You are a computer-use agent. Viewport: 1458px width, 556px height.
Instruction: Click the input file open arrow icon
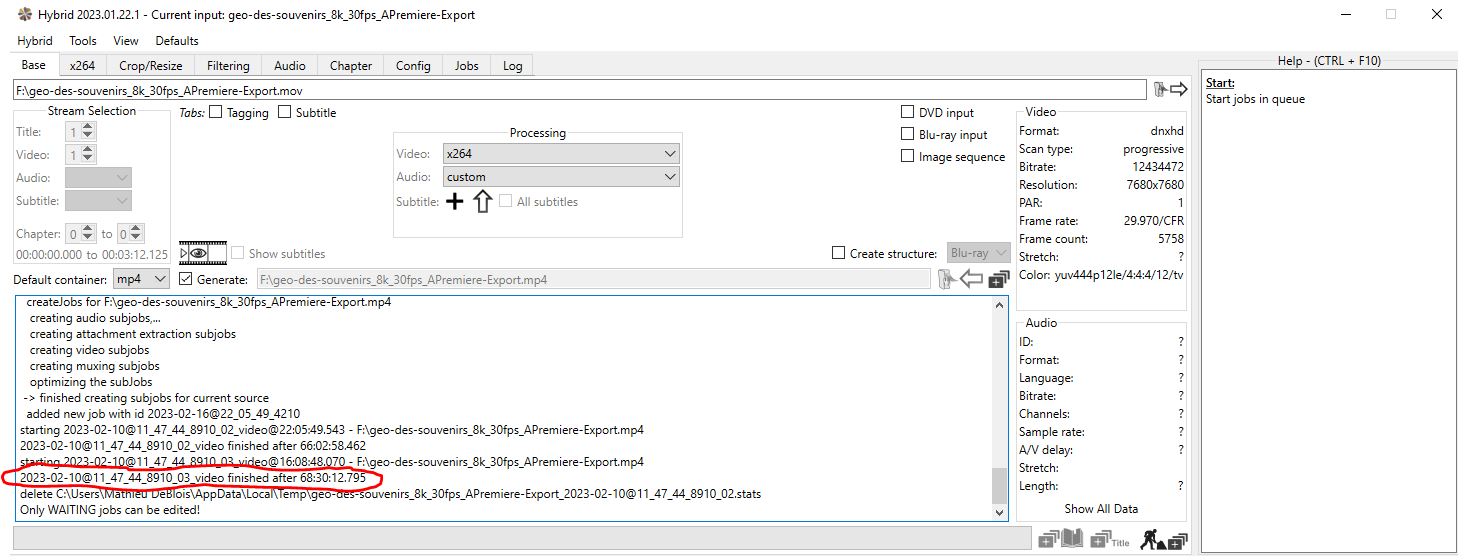[x=1169, y=90]
